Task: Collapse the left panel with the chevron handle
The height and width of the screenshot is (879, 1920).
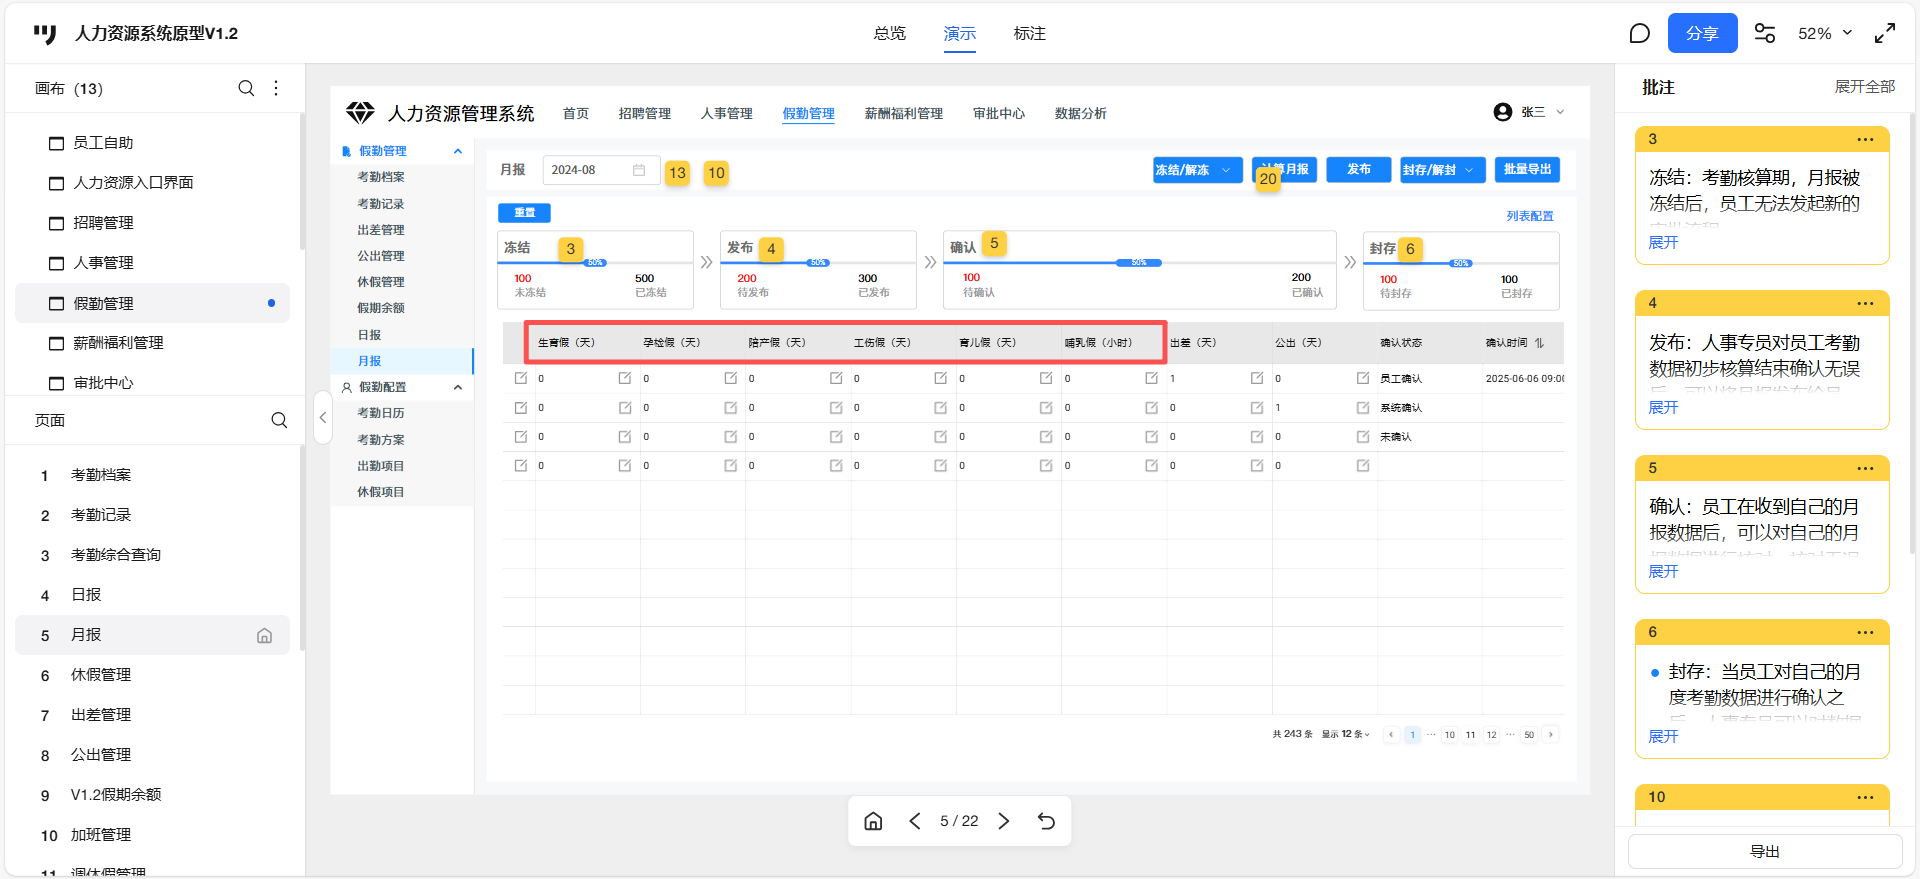Action: pyautogui.click(x=322, y=418)
